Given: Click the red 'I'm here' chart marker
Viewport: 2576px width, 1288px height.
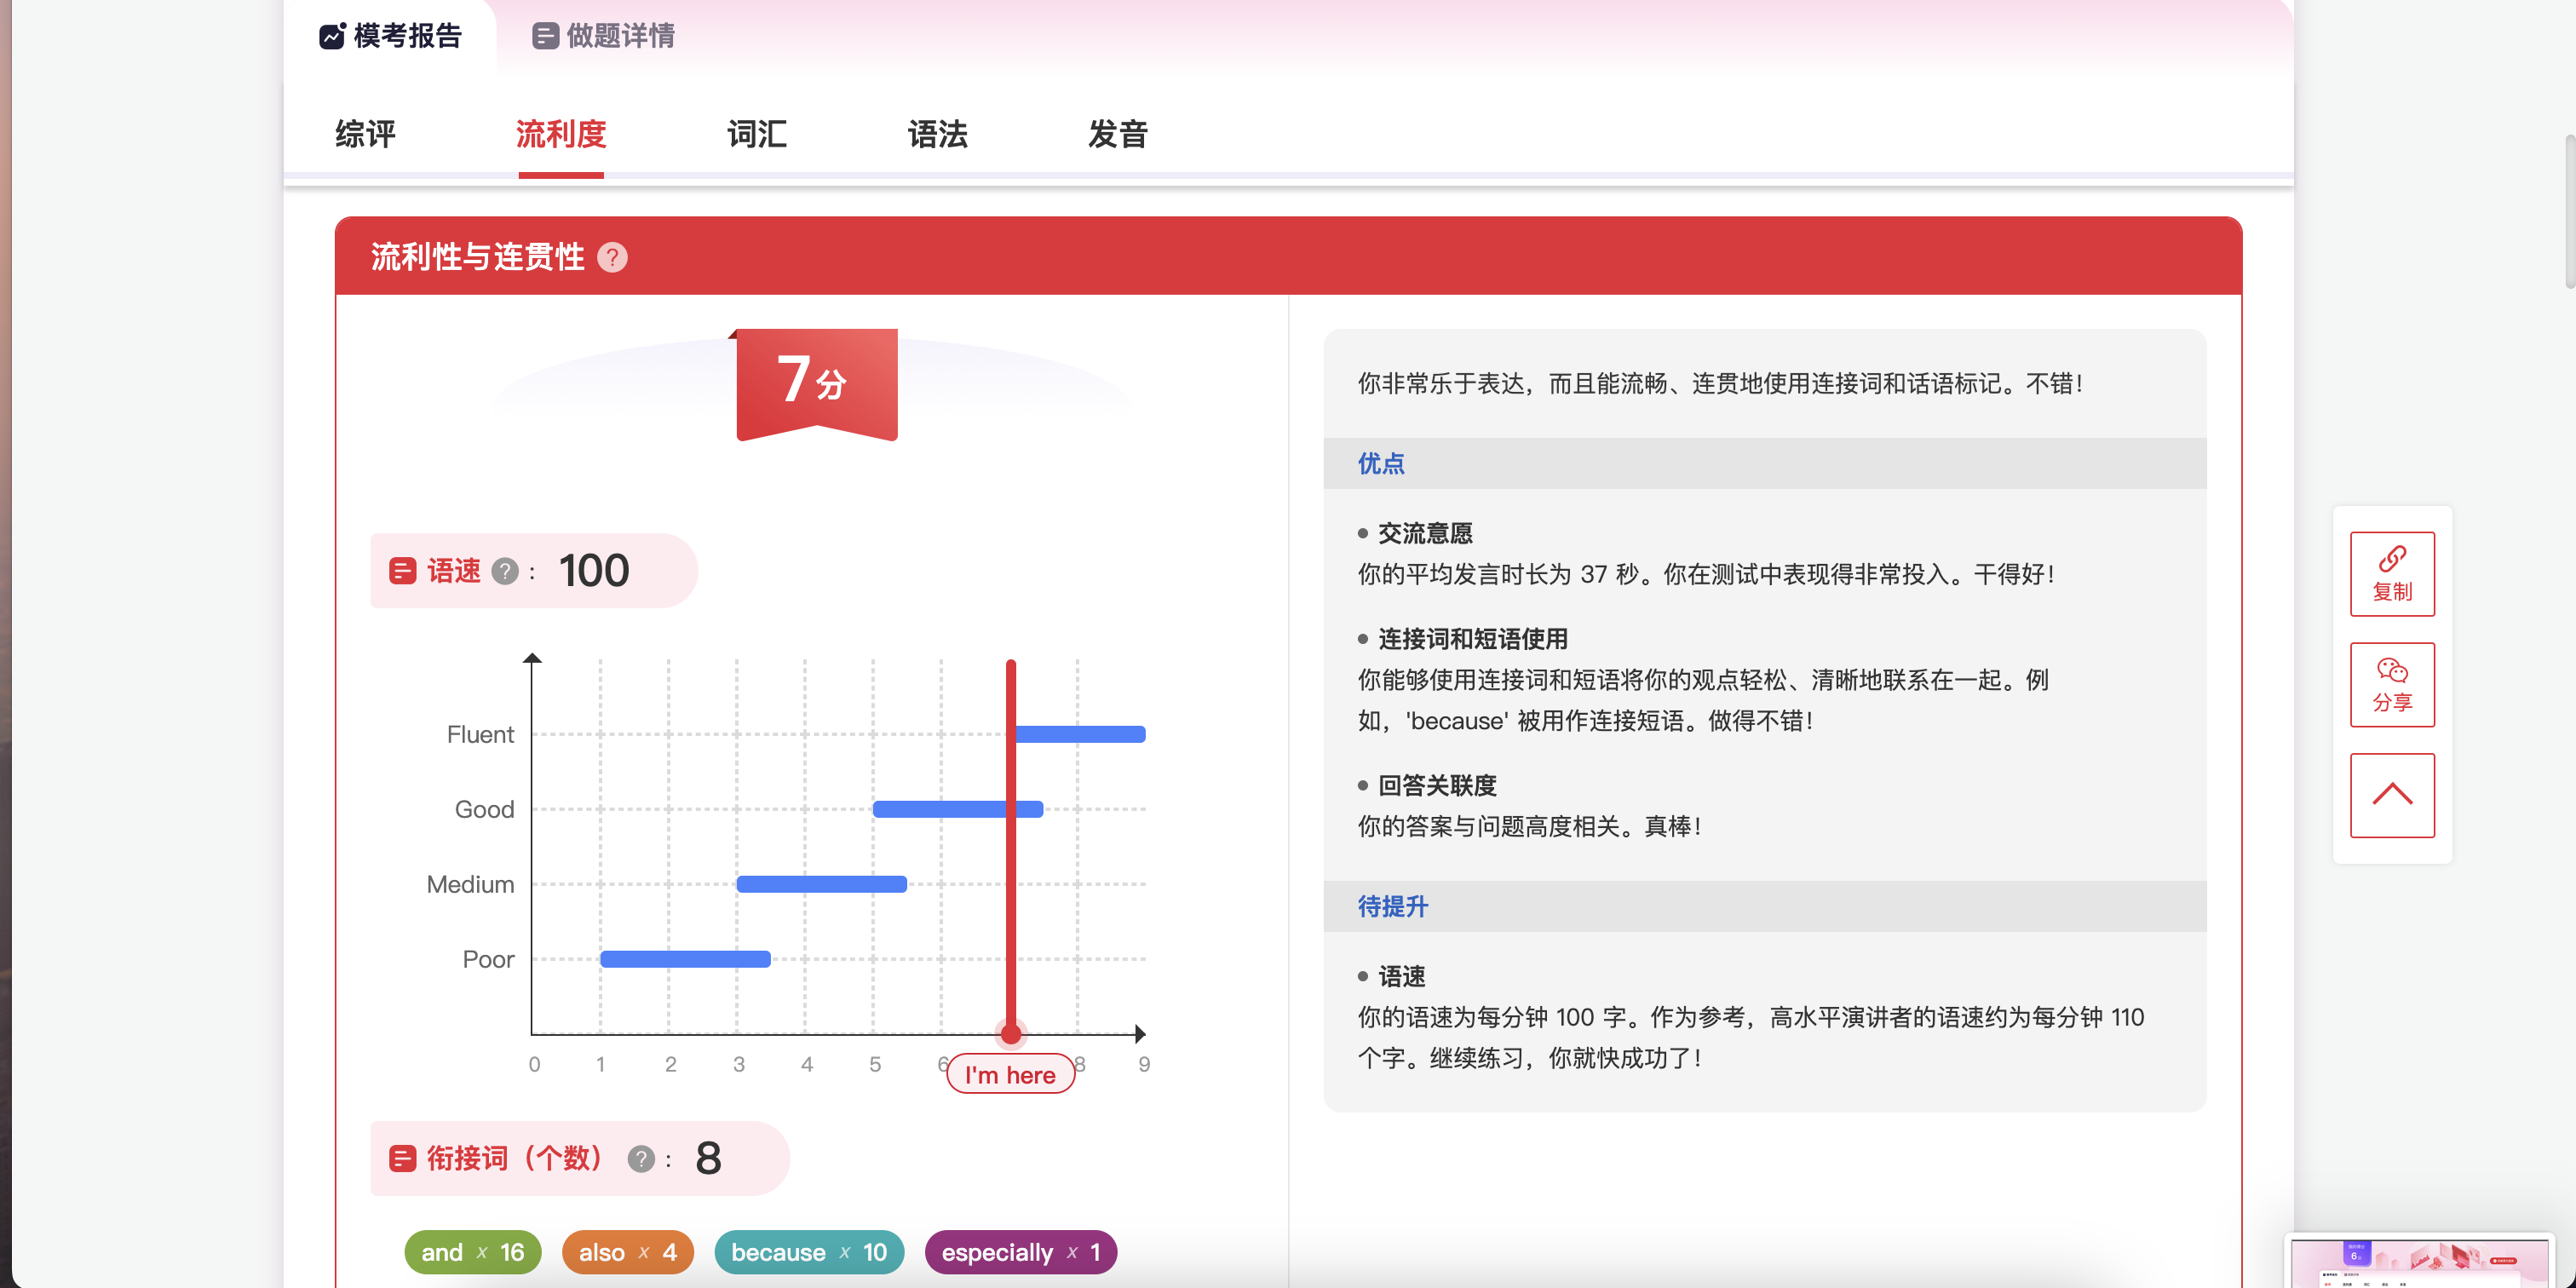Looking at the screenshot, I should tap(1010, 1074).
